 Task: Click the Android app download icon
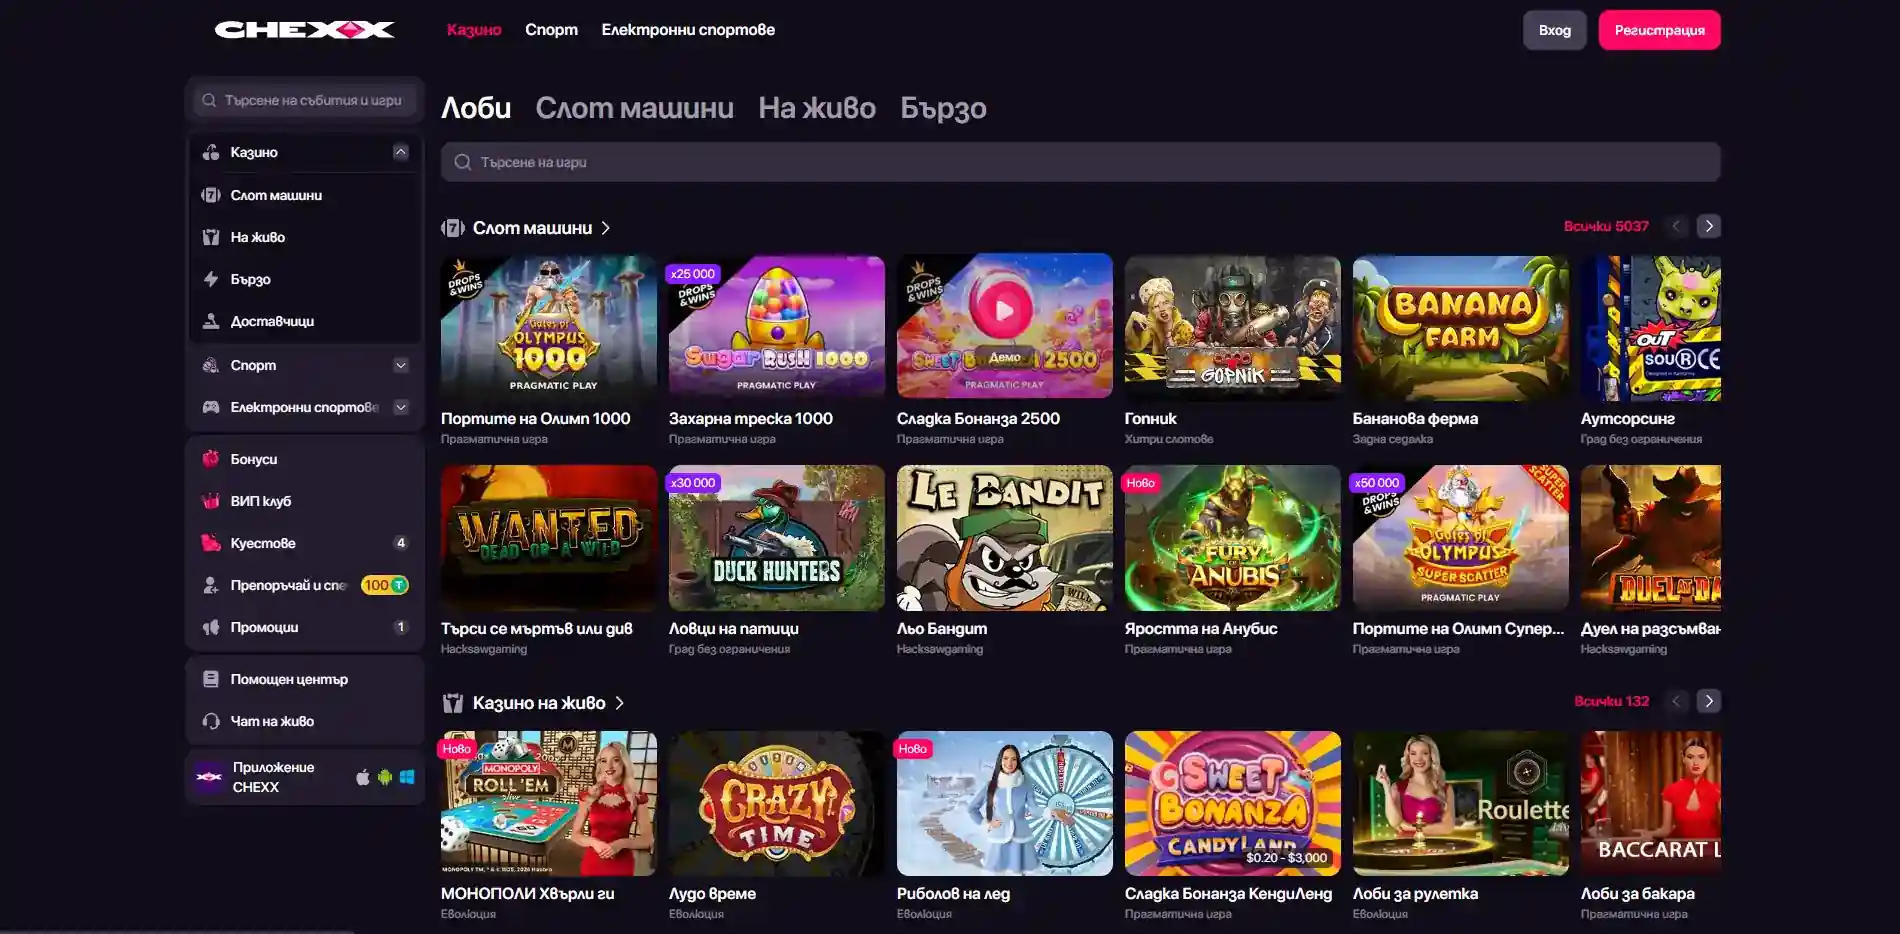(385, 777)
